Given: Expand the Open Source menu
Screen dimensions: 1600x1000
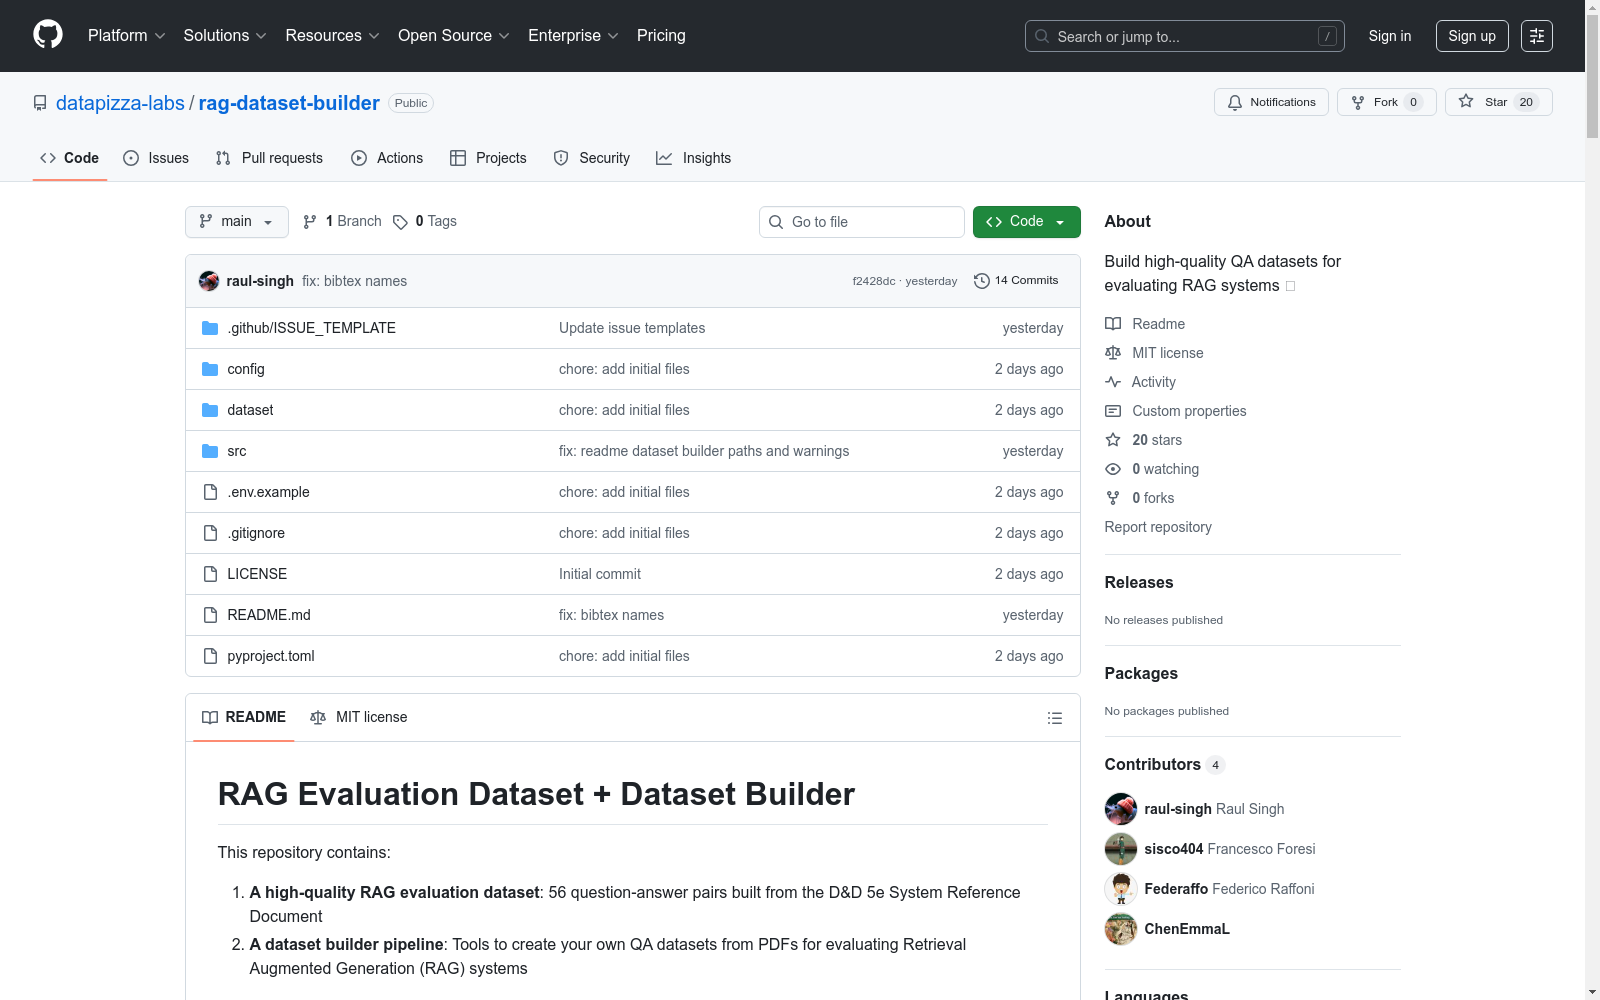Looking at the screenshot, I should 454,36.
